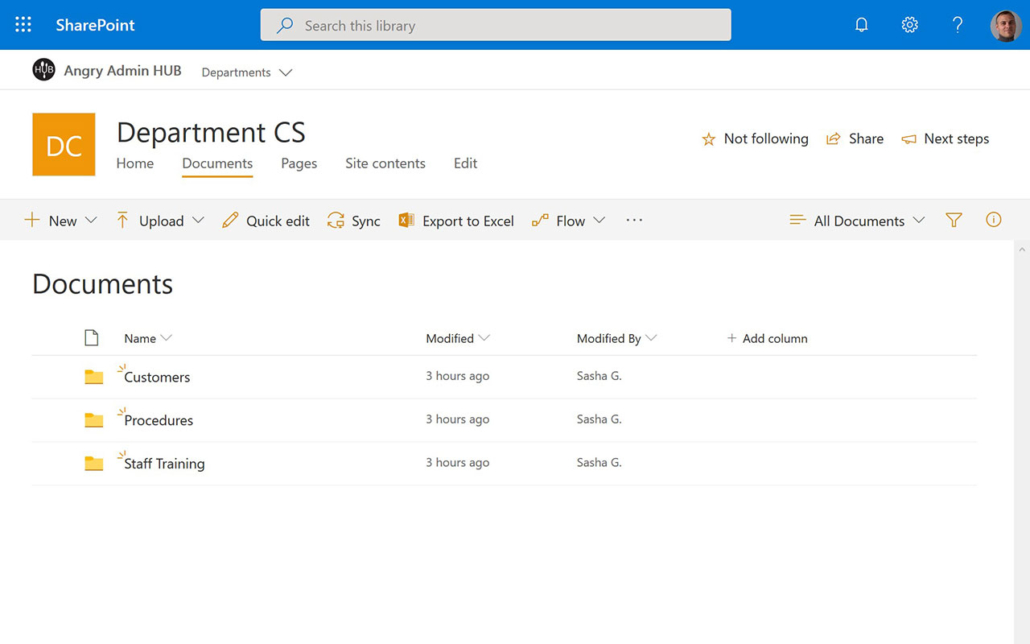
Task: Select the Documents navigation tab
Action: pos(217,163)
